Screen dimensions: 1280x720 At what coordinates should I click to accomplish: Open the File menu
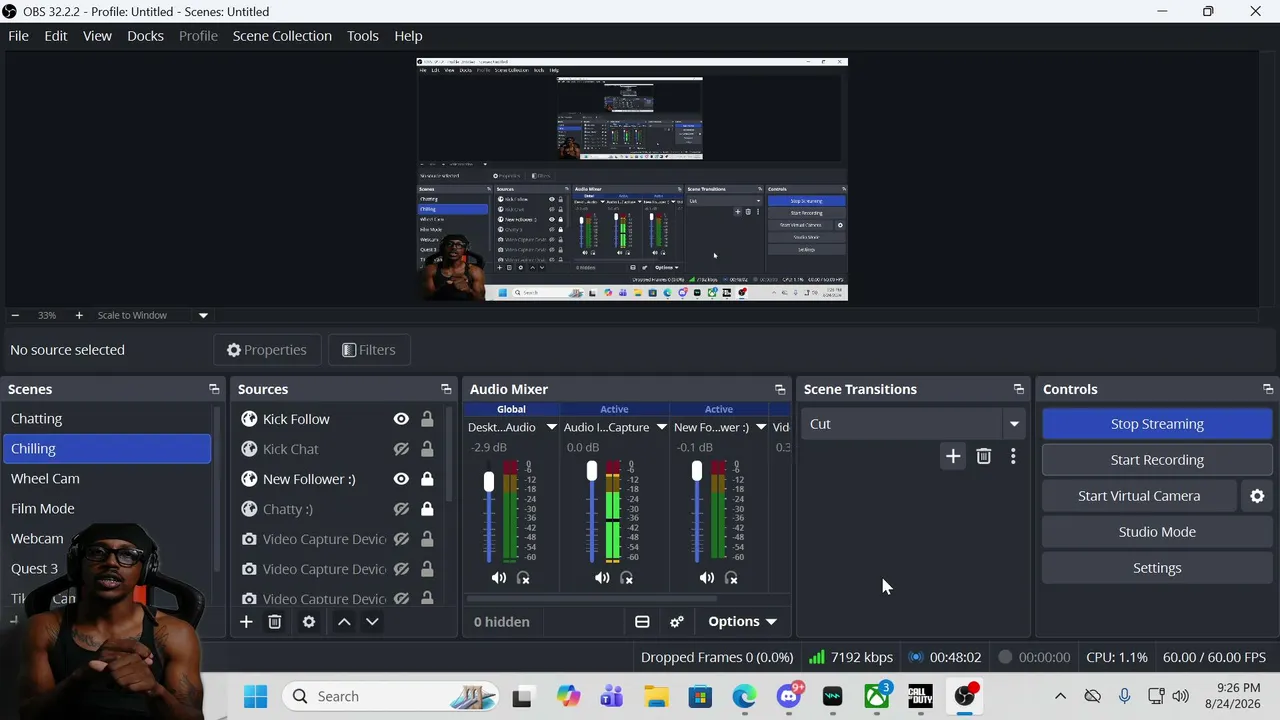pyautogui.click(x=18, y=36)
